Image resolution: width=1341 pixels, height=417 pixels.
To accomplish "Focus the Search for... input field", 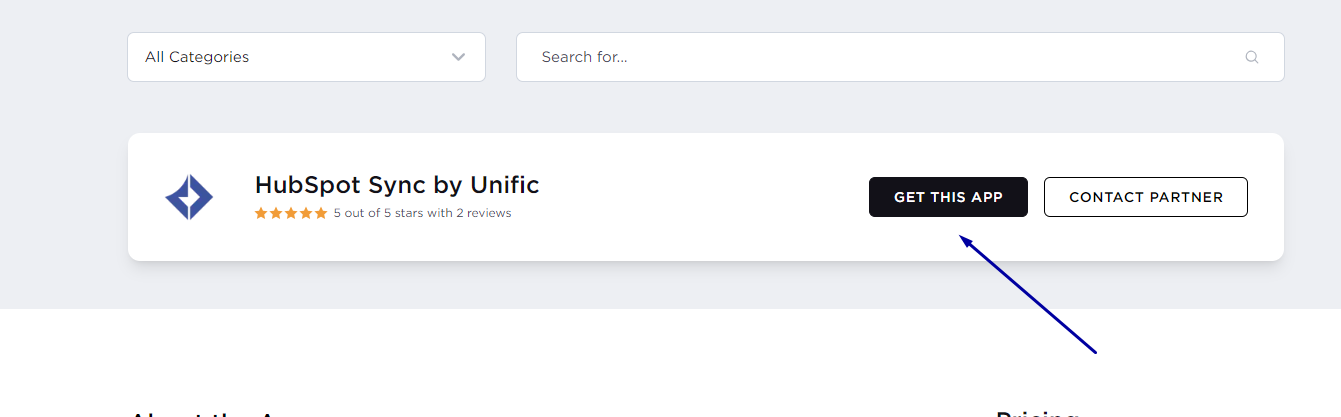I will coord(900,57).
